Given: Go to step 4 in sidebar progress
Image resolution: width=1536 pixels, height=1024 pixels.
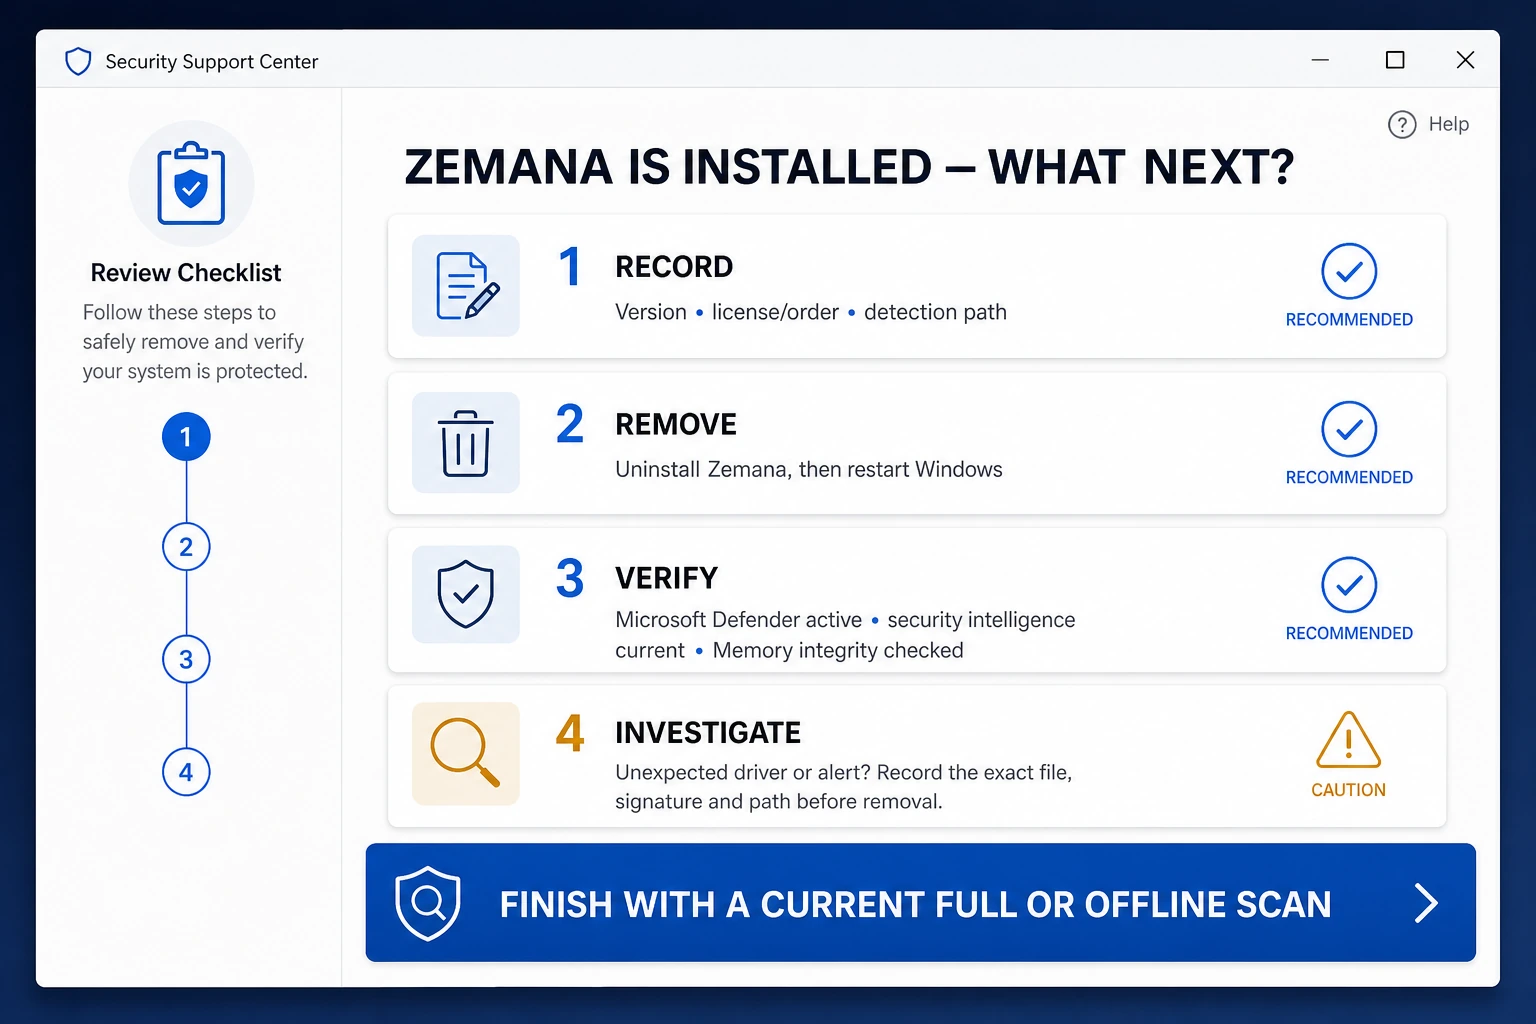Looking at the screenshot, I should [186, 772].
